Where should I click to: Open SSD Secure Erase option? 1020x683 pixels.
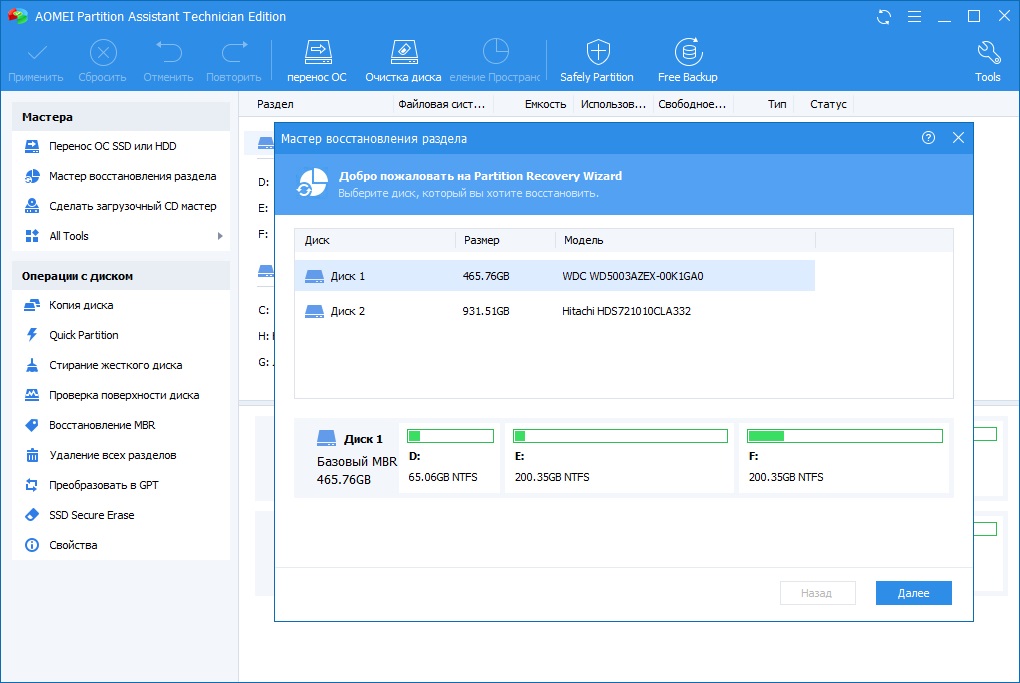pos(92,515)
